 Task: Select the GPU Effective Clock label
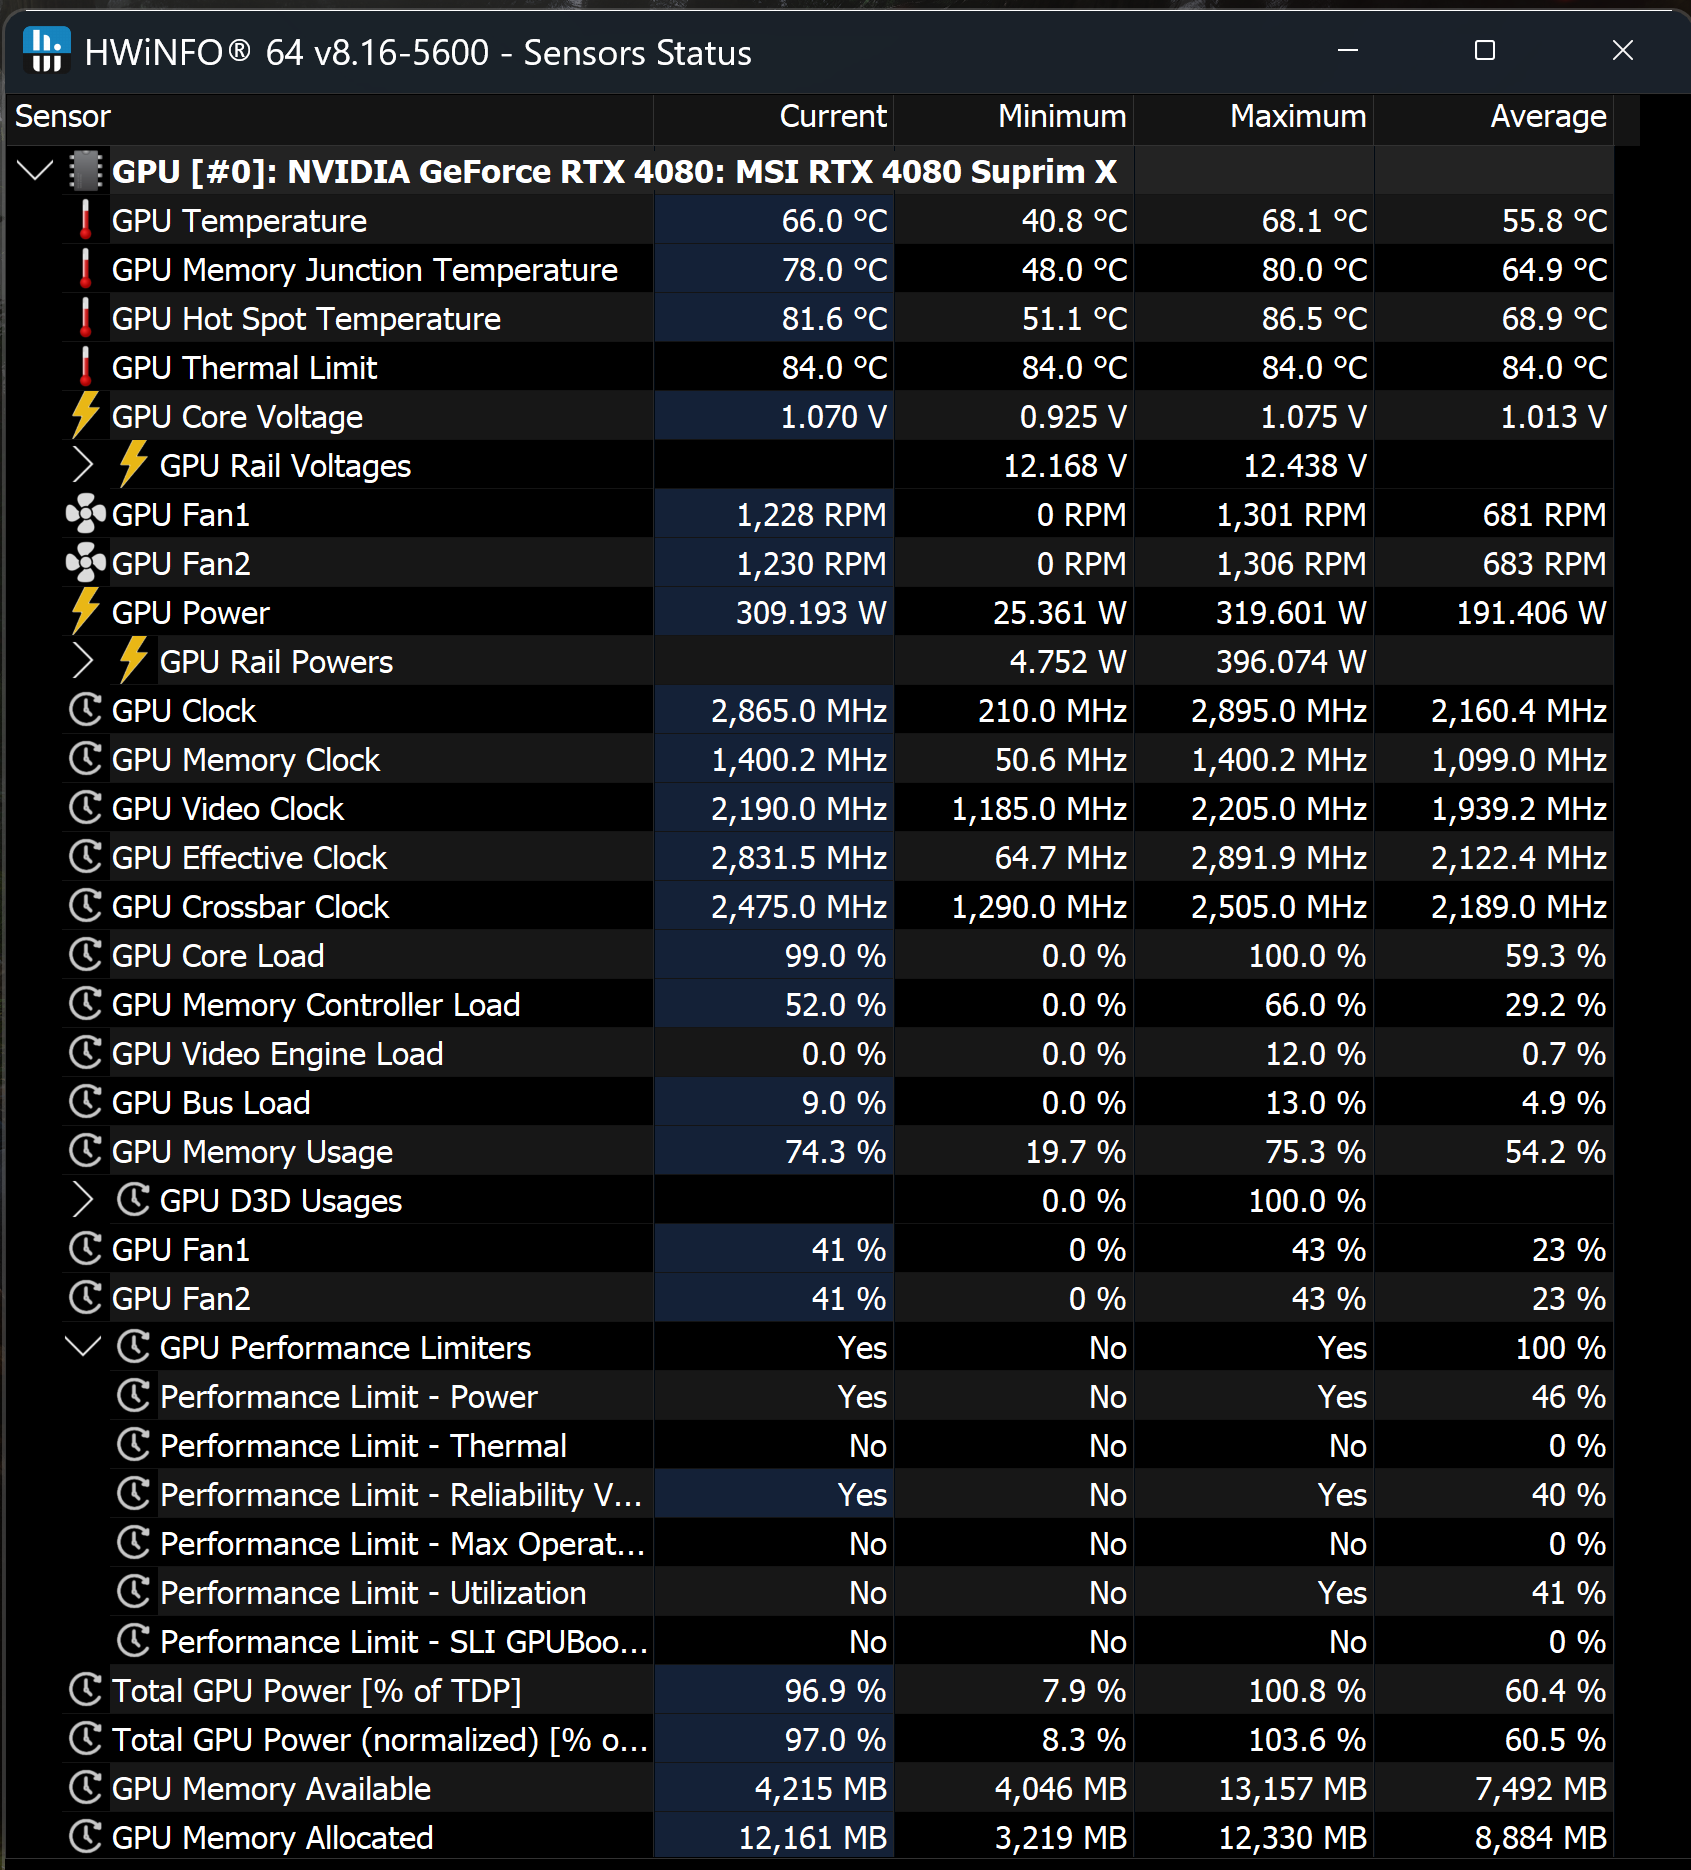click(x=249, y=858)
